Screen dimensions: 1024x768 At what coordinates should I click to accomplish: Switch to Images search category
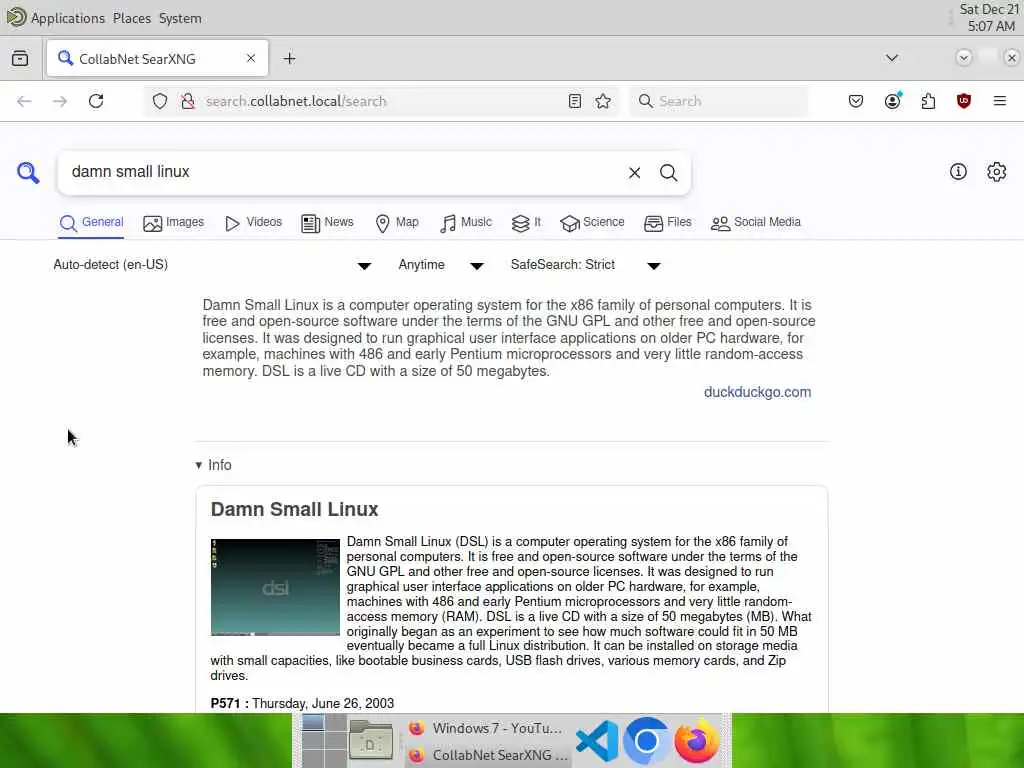(x=174, y=223)
